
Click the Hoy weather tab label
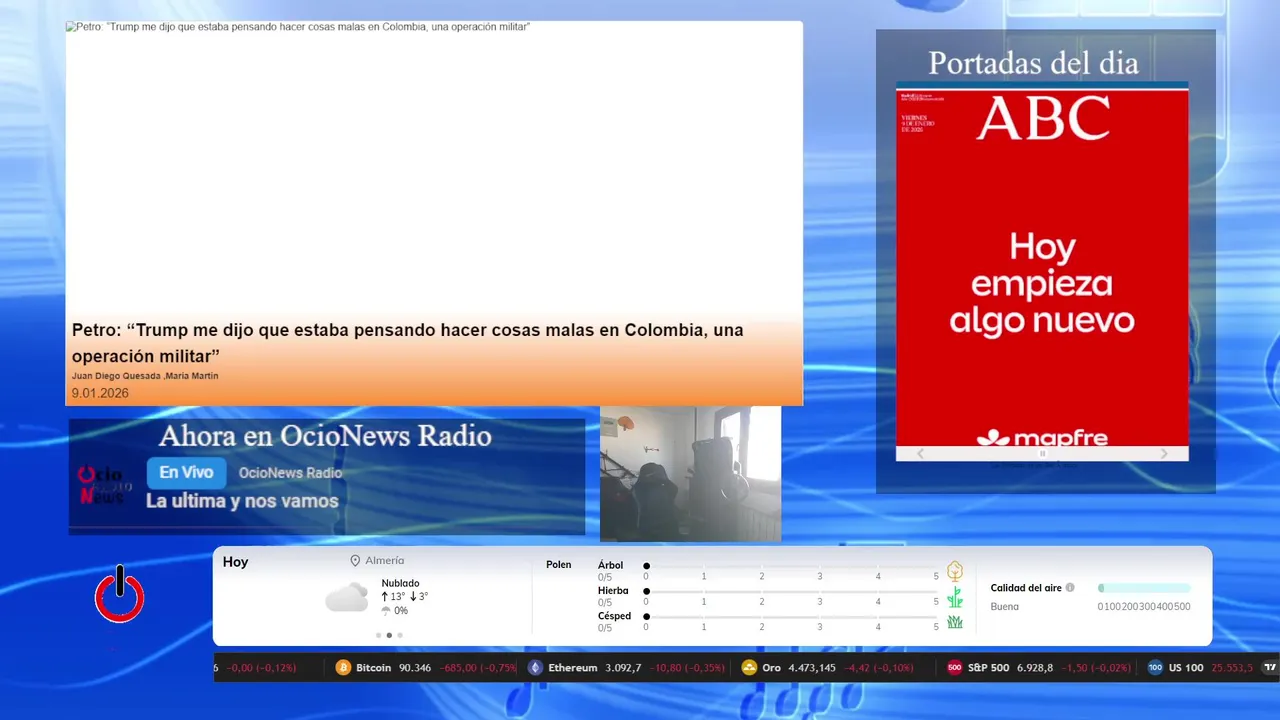click(x=235, y=562)
